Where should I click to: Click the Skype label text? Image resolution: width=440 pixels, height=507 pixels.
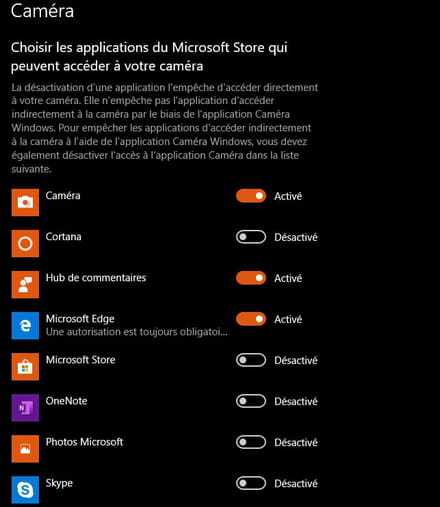(x=59, y=483)
